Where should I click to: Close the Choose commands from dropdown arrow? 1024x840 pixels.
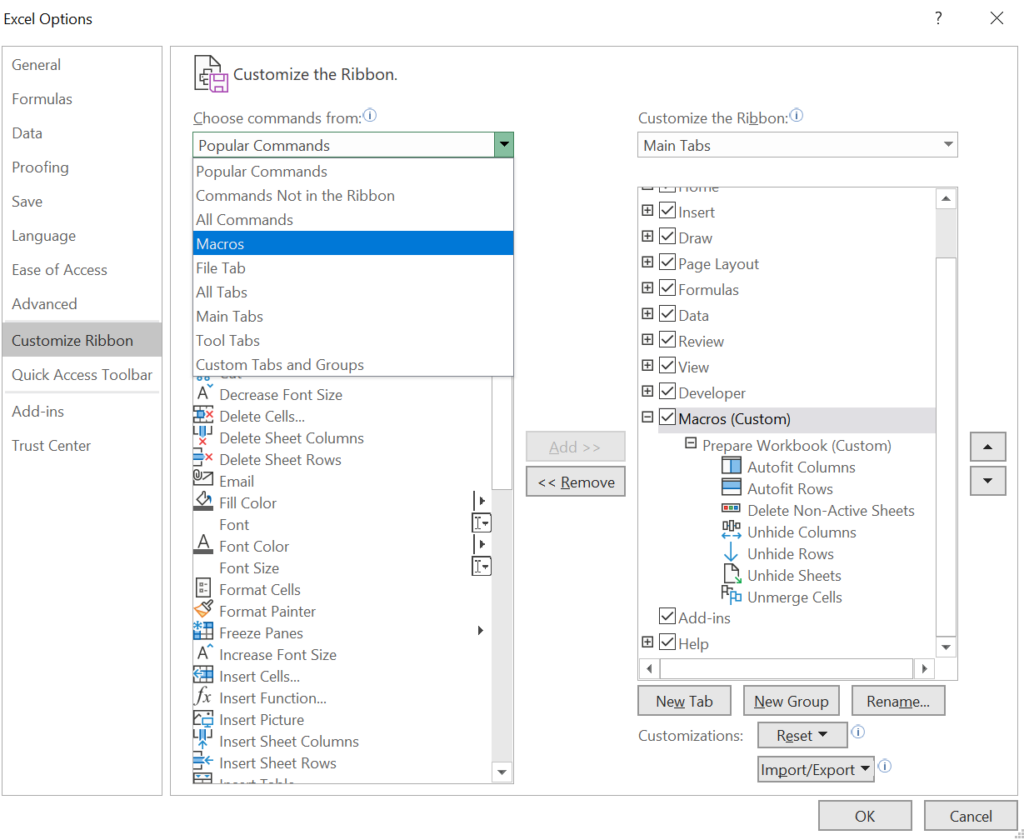pos(504,144)
